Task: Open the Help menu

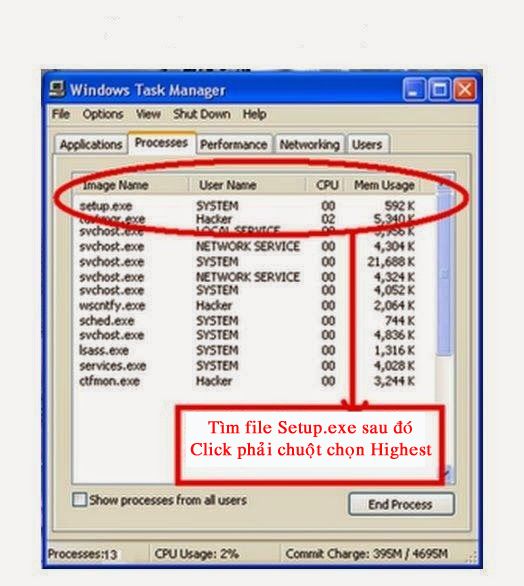Action: 254,114
